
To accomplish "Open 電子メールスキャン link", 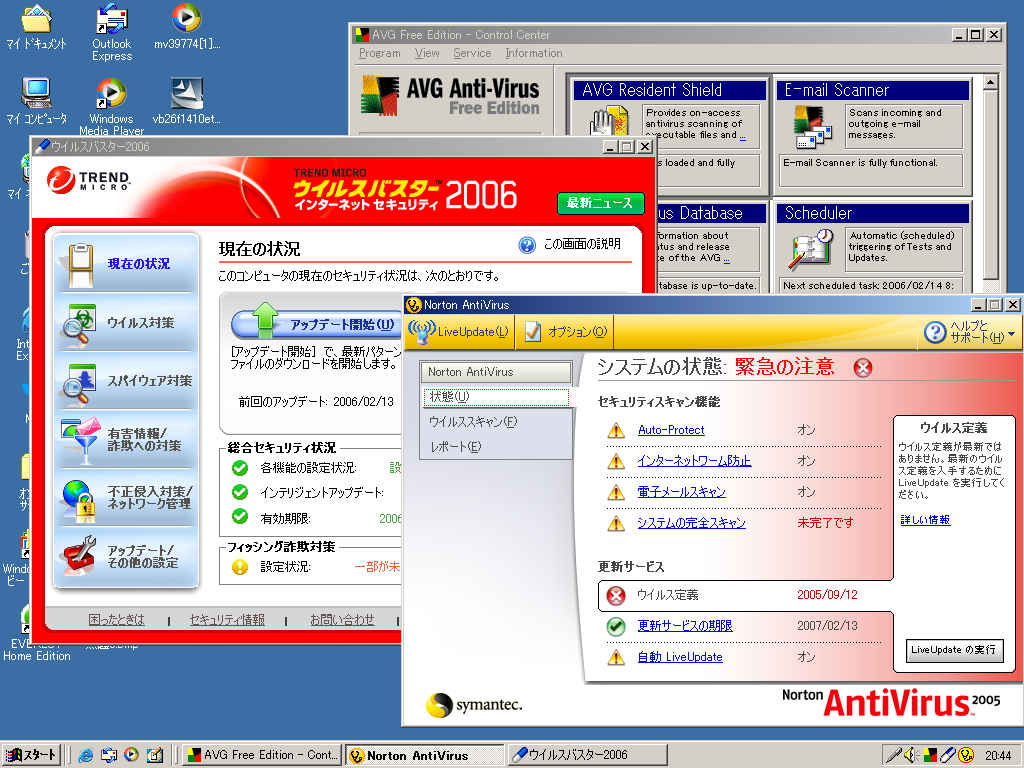I will [x=681, y=492].
